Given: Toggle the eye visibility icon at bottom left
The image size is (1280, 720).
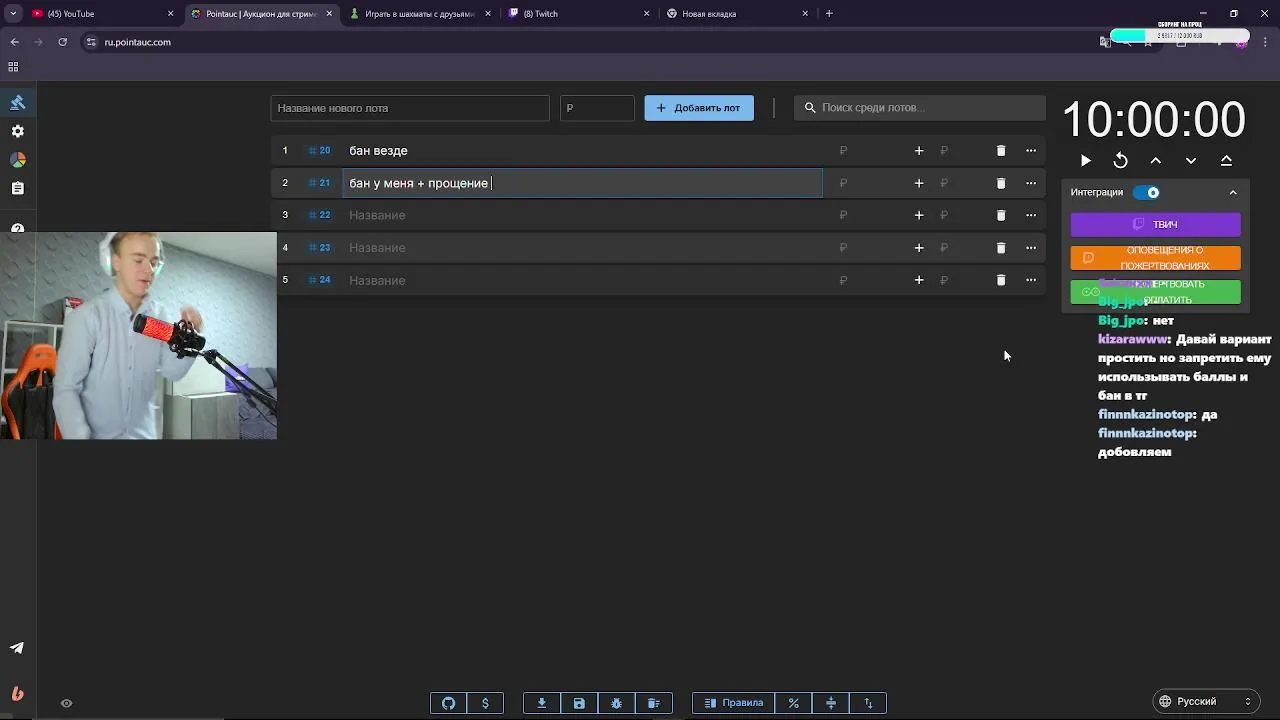Looking at the screenshot, I should click(x=67, y=703).
